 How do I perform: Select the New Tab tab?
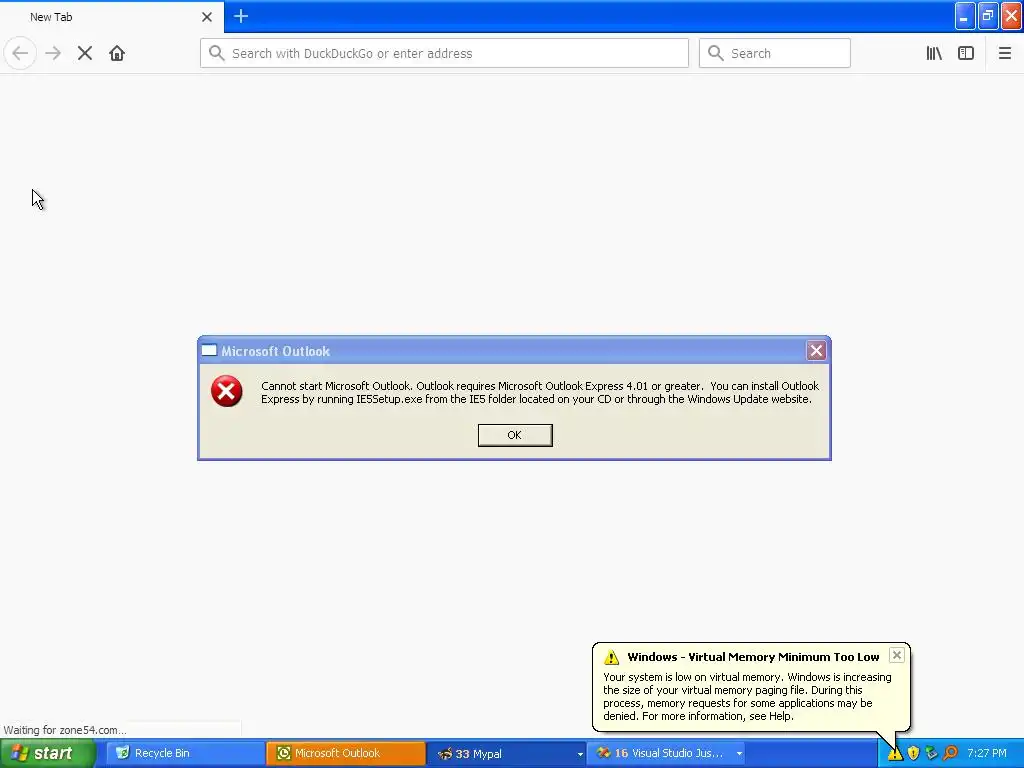coord(111,17)
